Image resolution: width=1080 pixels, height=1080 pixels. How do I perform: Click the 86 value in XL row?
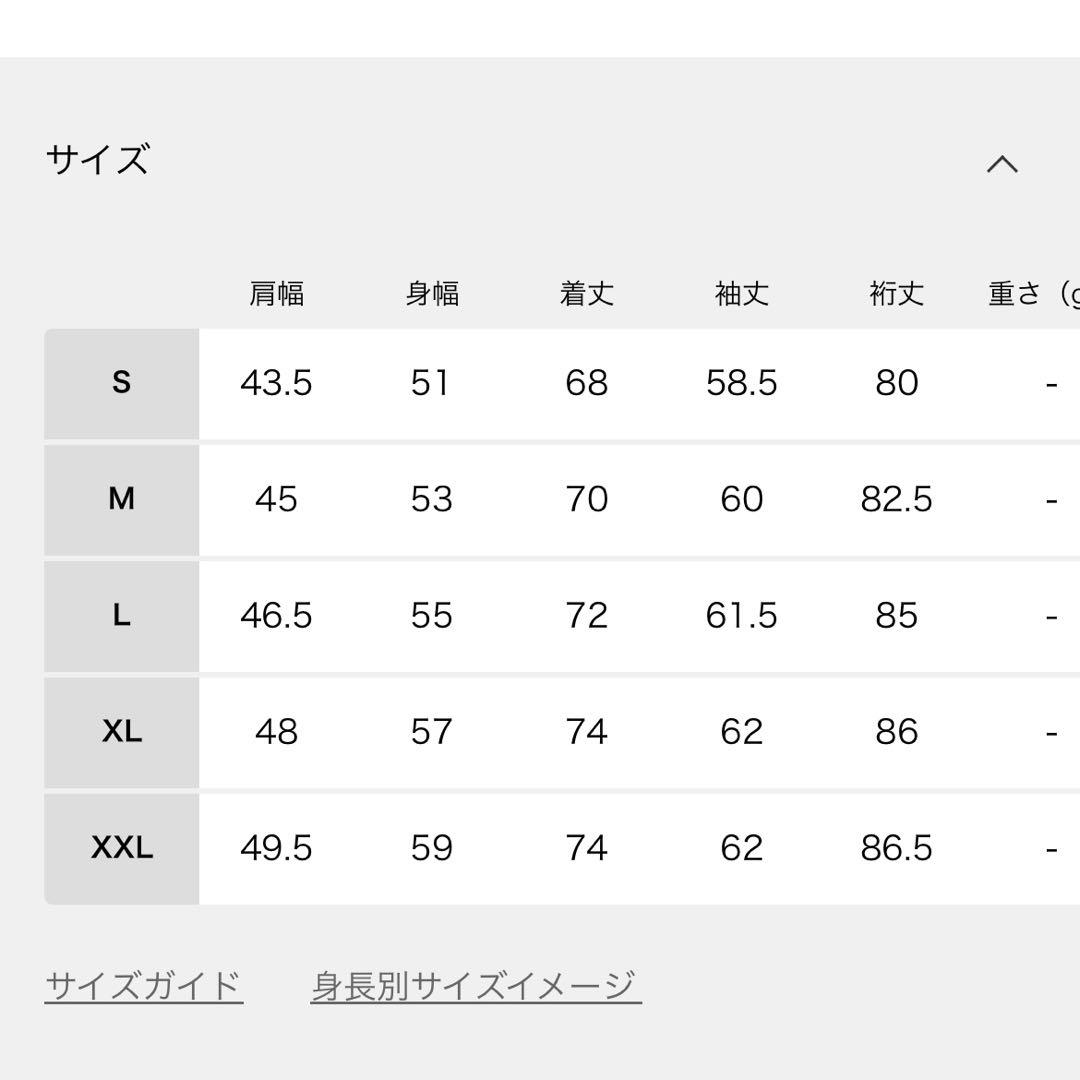pos(897,732)
